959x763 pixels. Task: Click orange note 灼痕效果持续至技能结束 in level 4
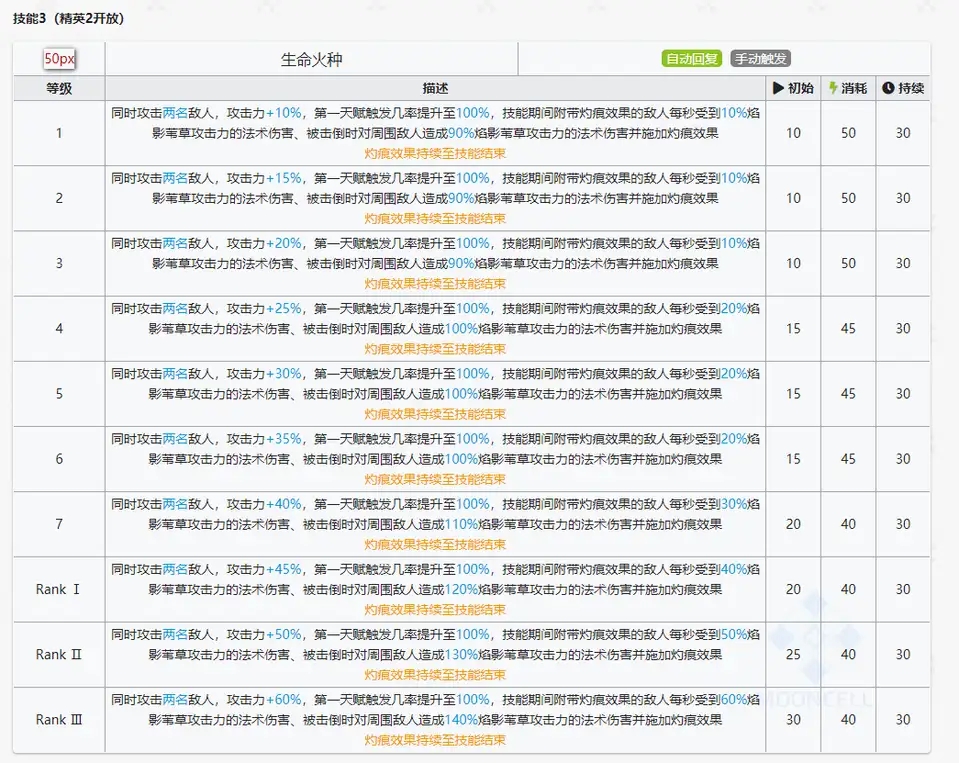coord(435,349)
